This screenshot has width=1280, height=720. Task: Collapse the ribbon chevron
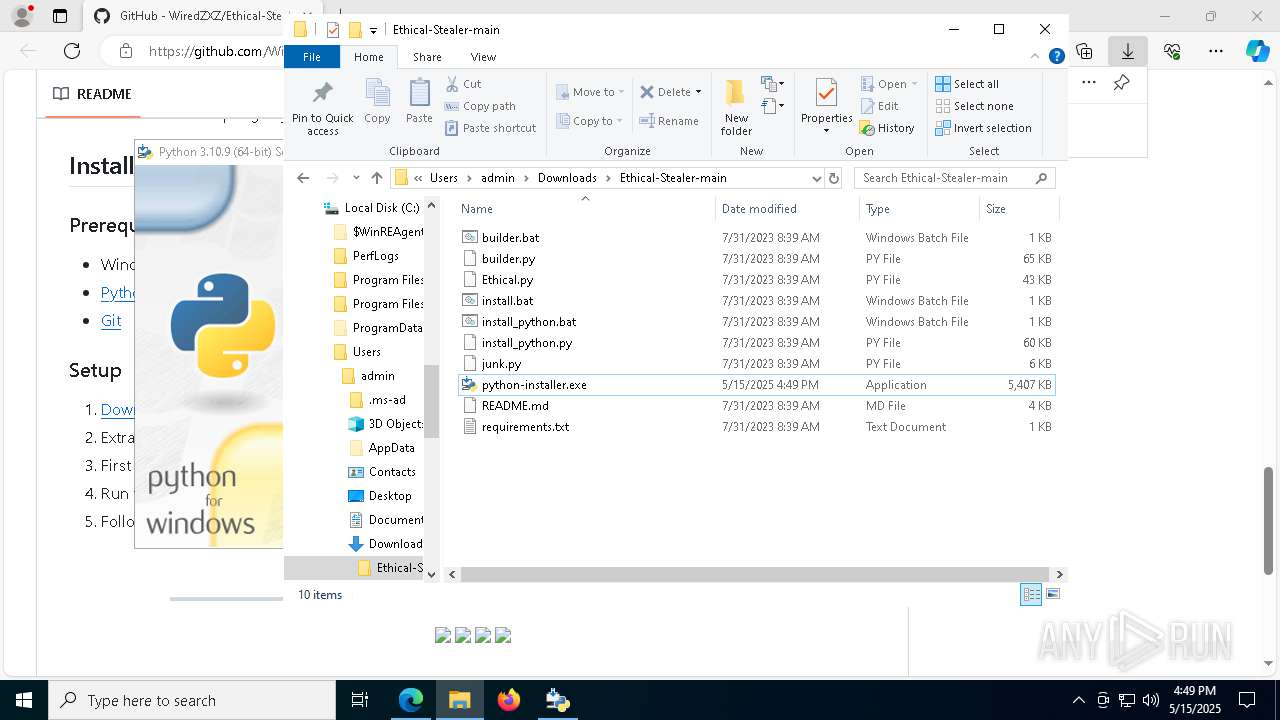tap(1037, 57)
